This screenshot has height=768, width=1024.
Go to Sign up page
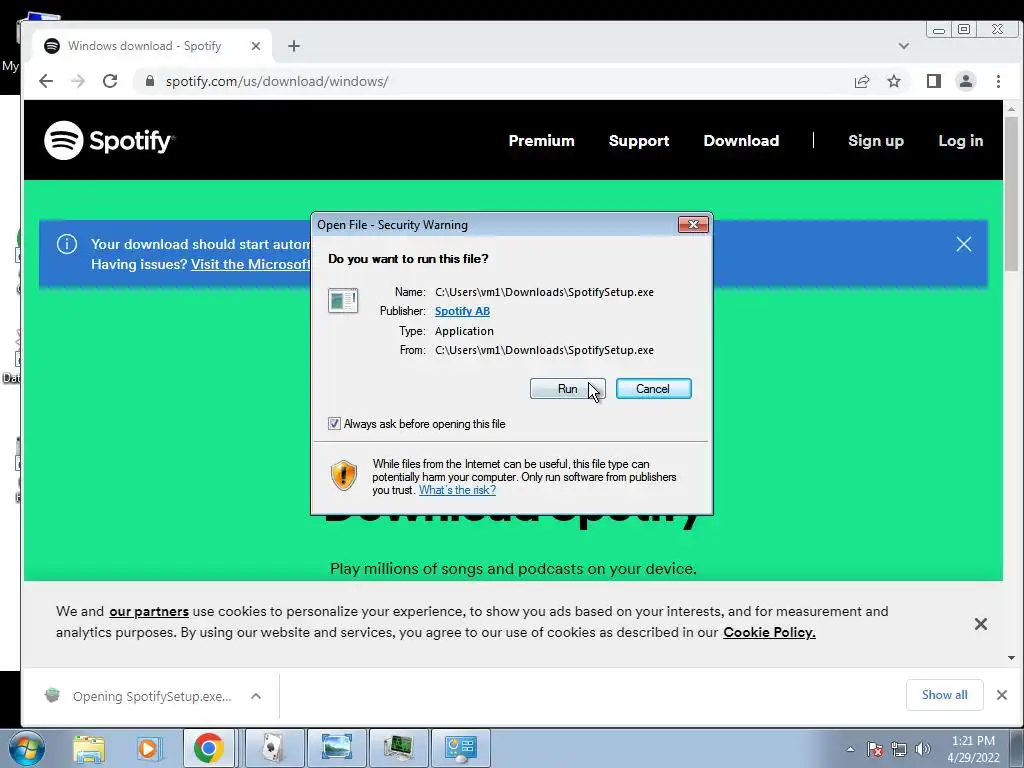click(876, 140)
